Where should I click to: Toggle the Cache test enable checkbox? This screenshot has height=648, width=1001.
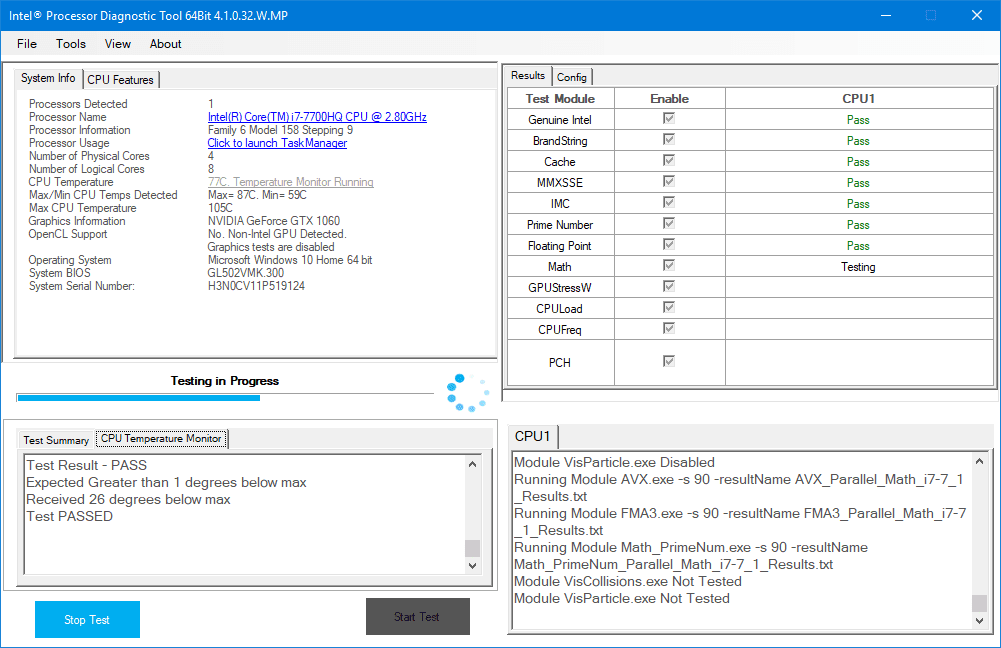point(669,161)
